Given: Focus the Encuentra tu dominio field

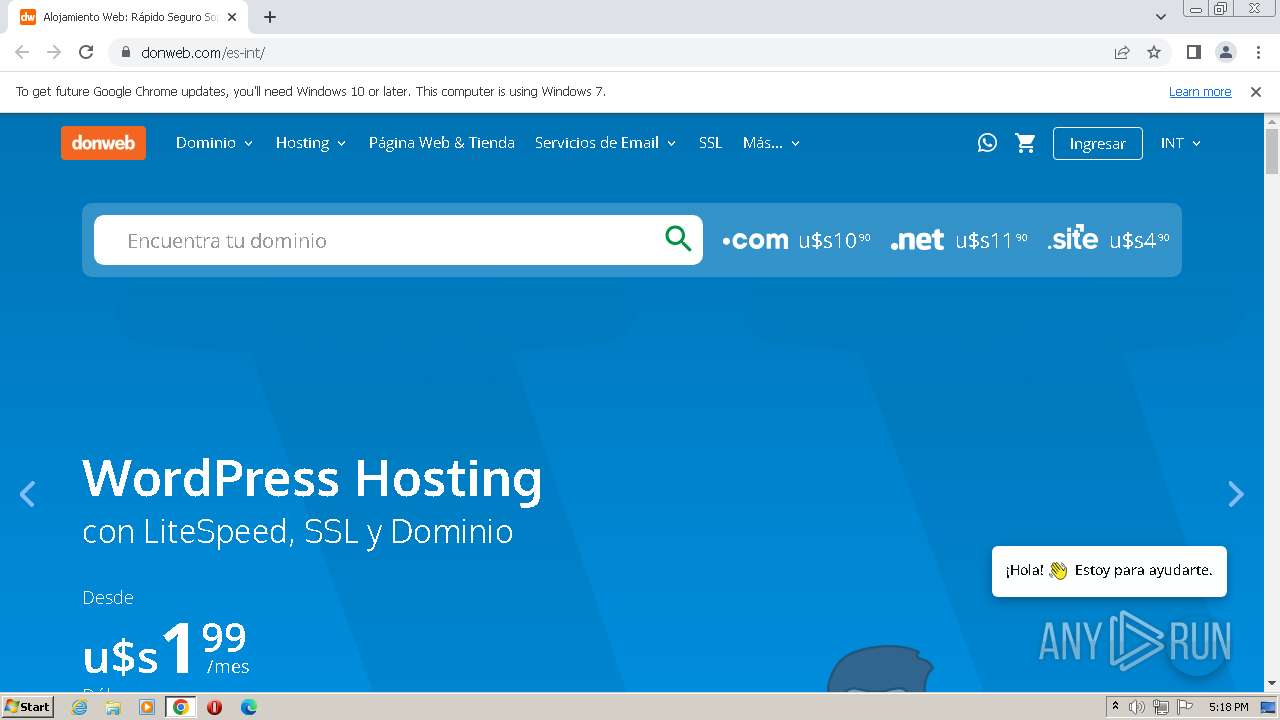Looking at the screenshot, I should 398,240.
